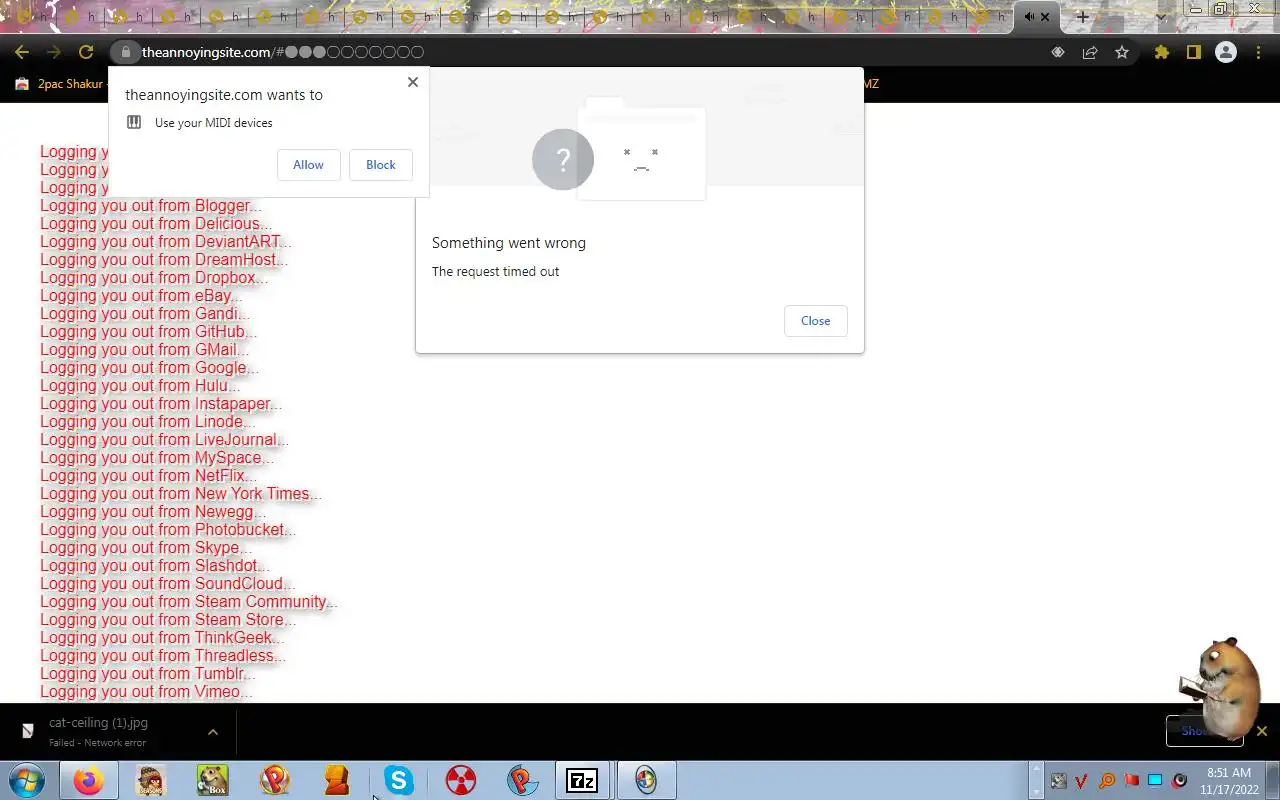The image size is (1280, 800).
Task: Click the forward navigation arrow
Action: 54,52
